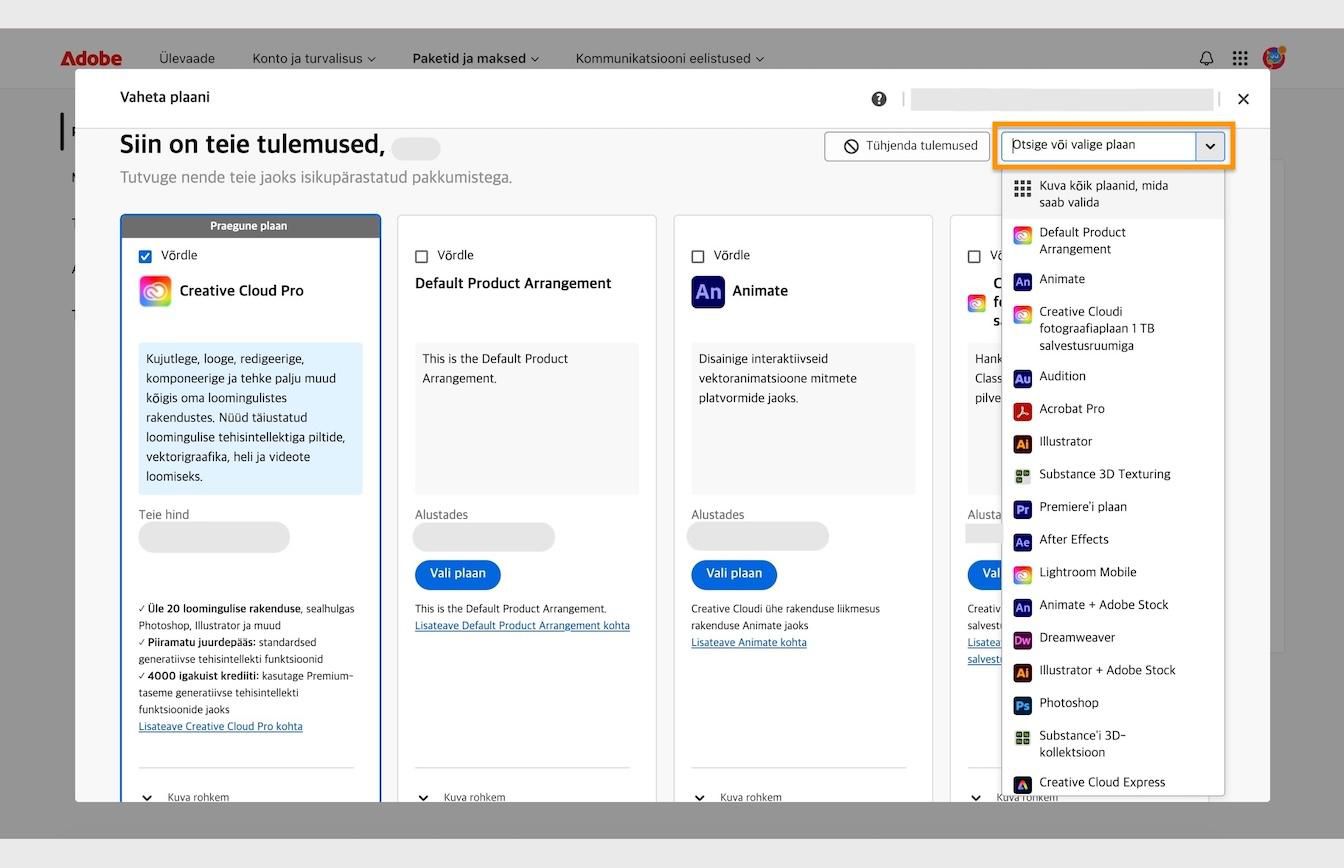Image resolution: width=1344 pixels, height=868 pixels.
Task: Open Lisateave Default Product Arrangement kohta link
Action: click(x=522, y=626)
